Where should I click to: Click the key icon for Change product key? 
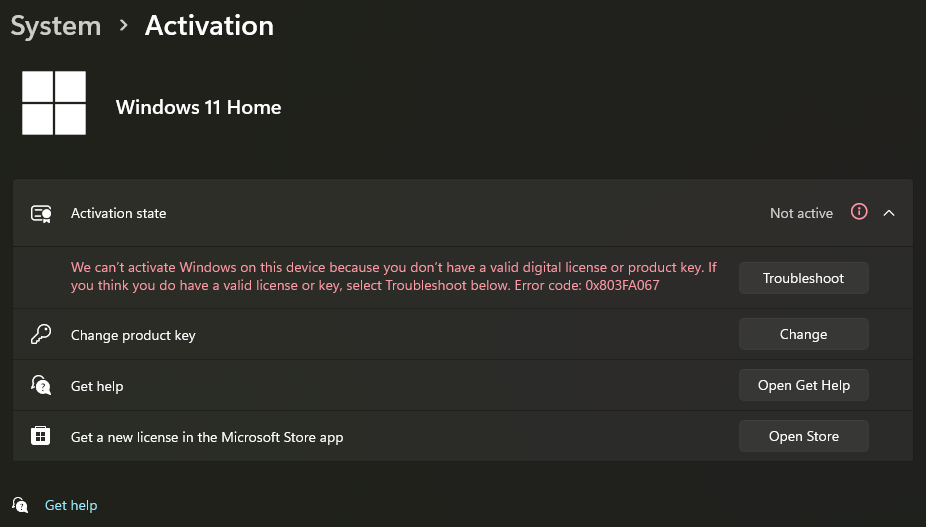point(41,334)
